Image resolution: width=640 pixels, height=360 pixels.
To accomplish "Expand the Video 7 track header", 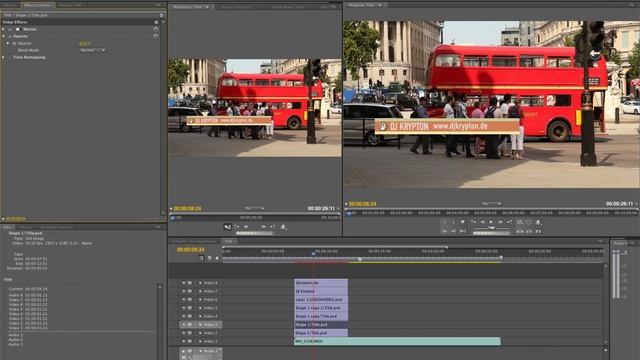I will coord(200,291).
